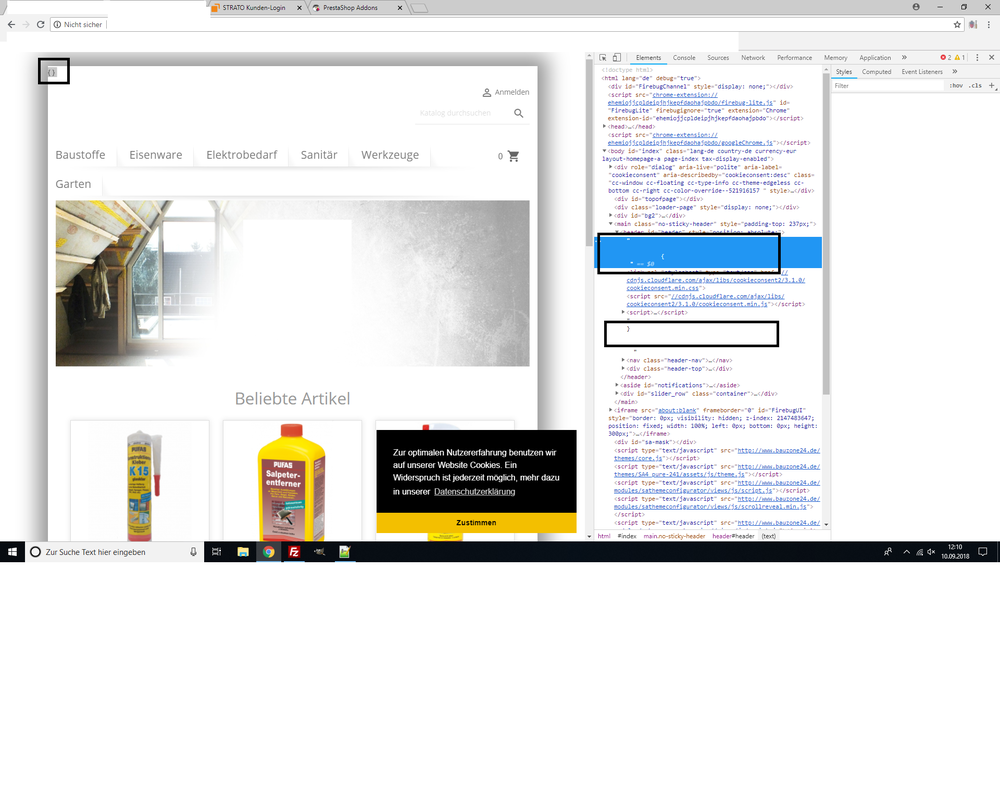
Task: Click the Anmelden account icon
Action: point(487,92)
